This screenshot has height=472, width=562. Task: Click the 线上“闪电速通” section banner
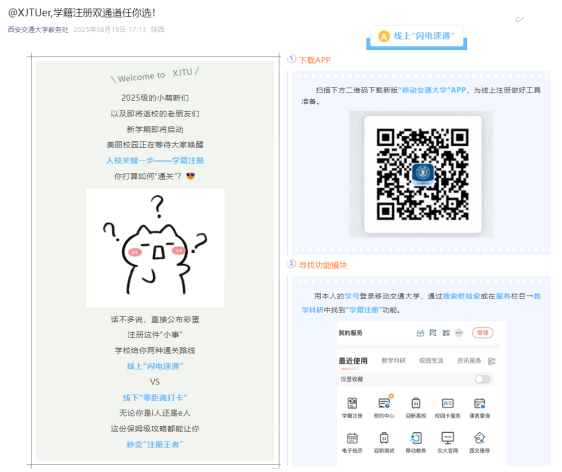coord(416,37)
